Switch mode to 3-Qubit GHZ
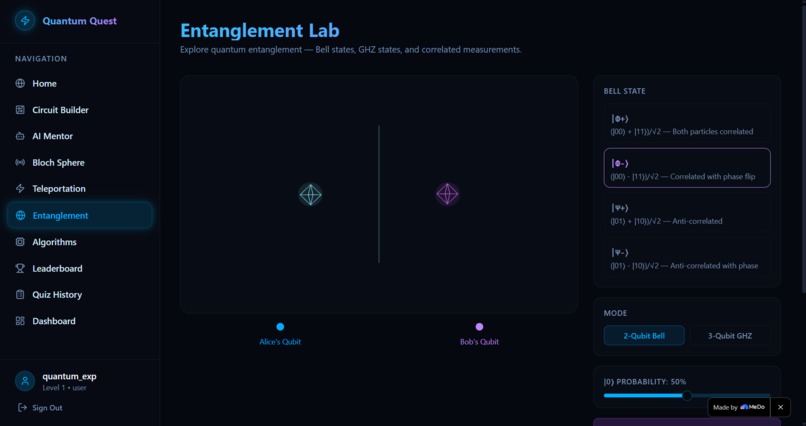The width and height of the screenshot is (806, 426). click(730, 336)
